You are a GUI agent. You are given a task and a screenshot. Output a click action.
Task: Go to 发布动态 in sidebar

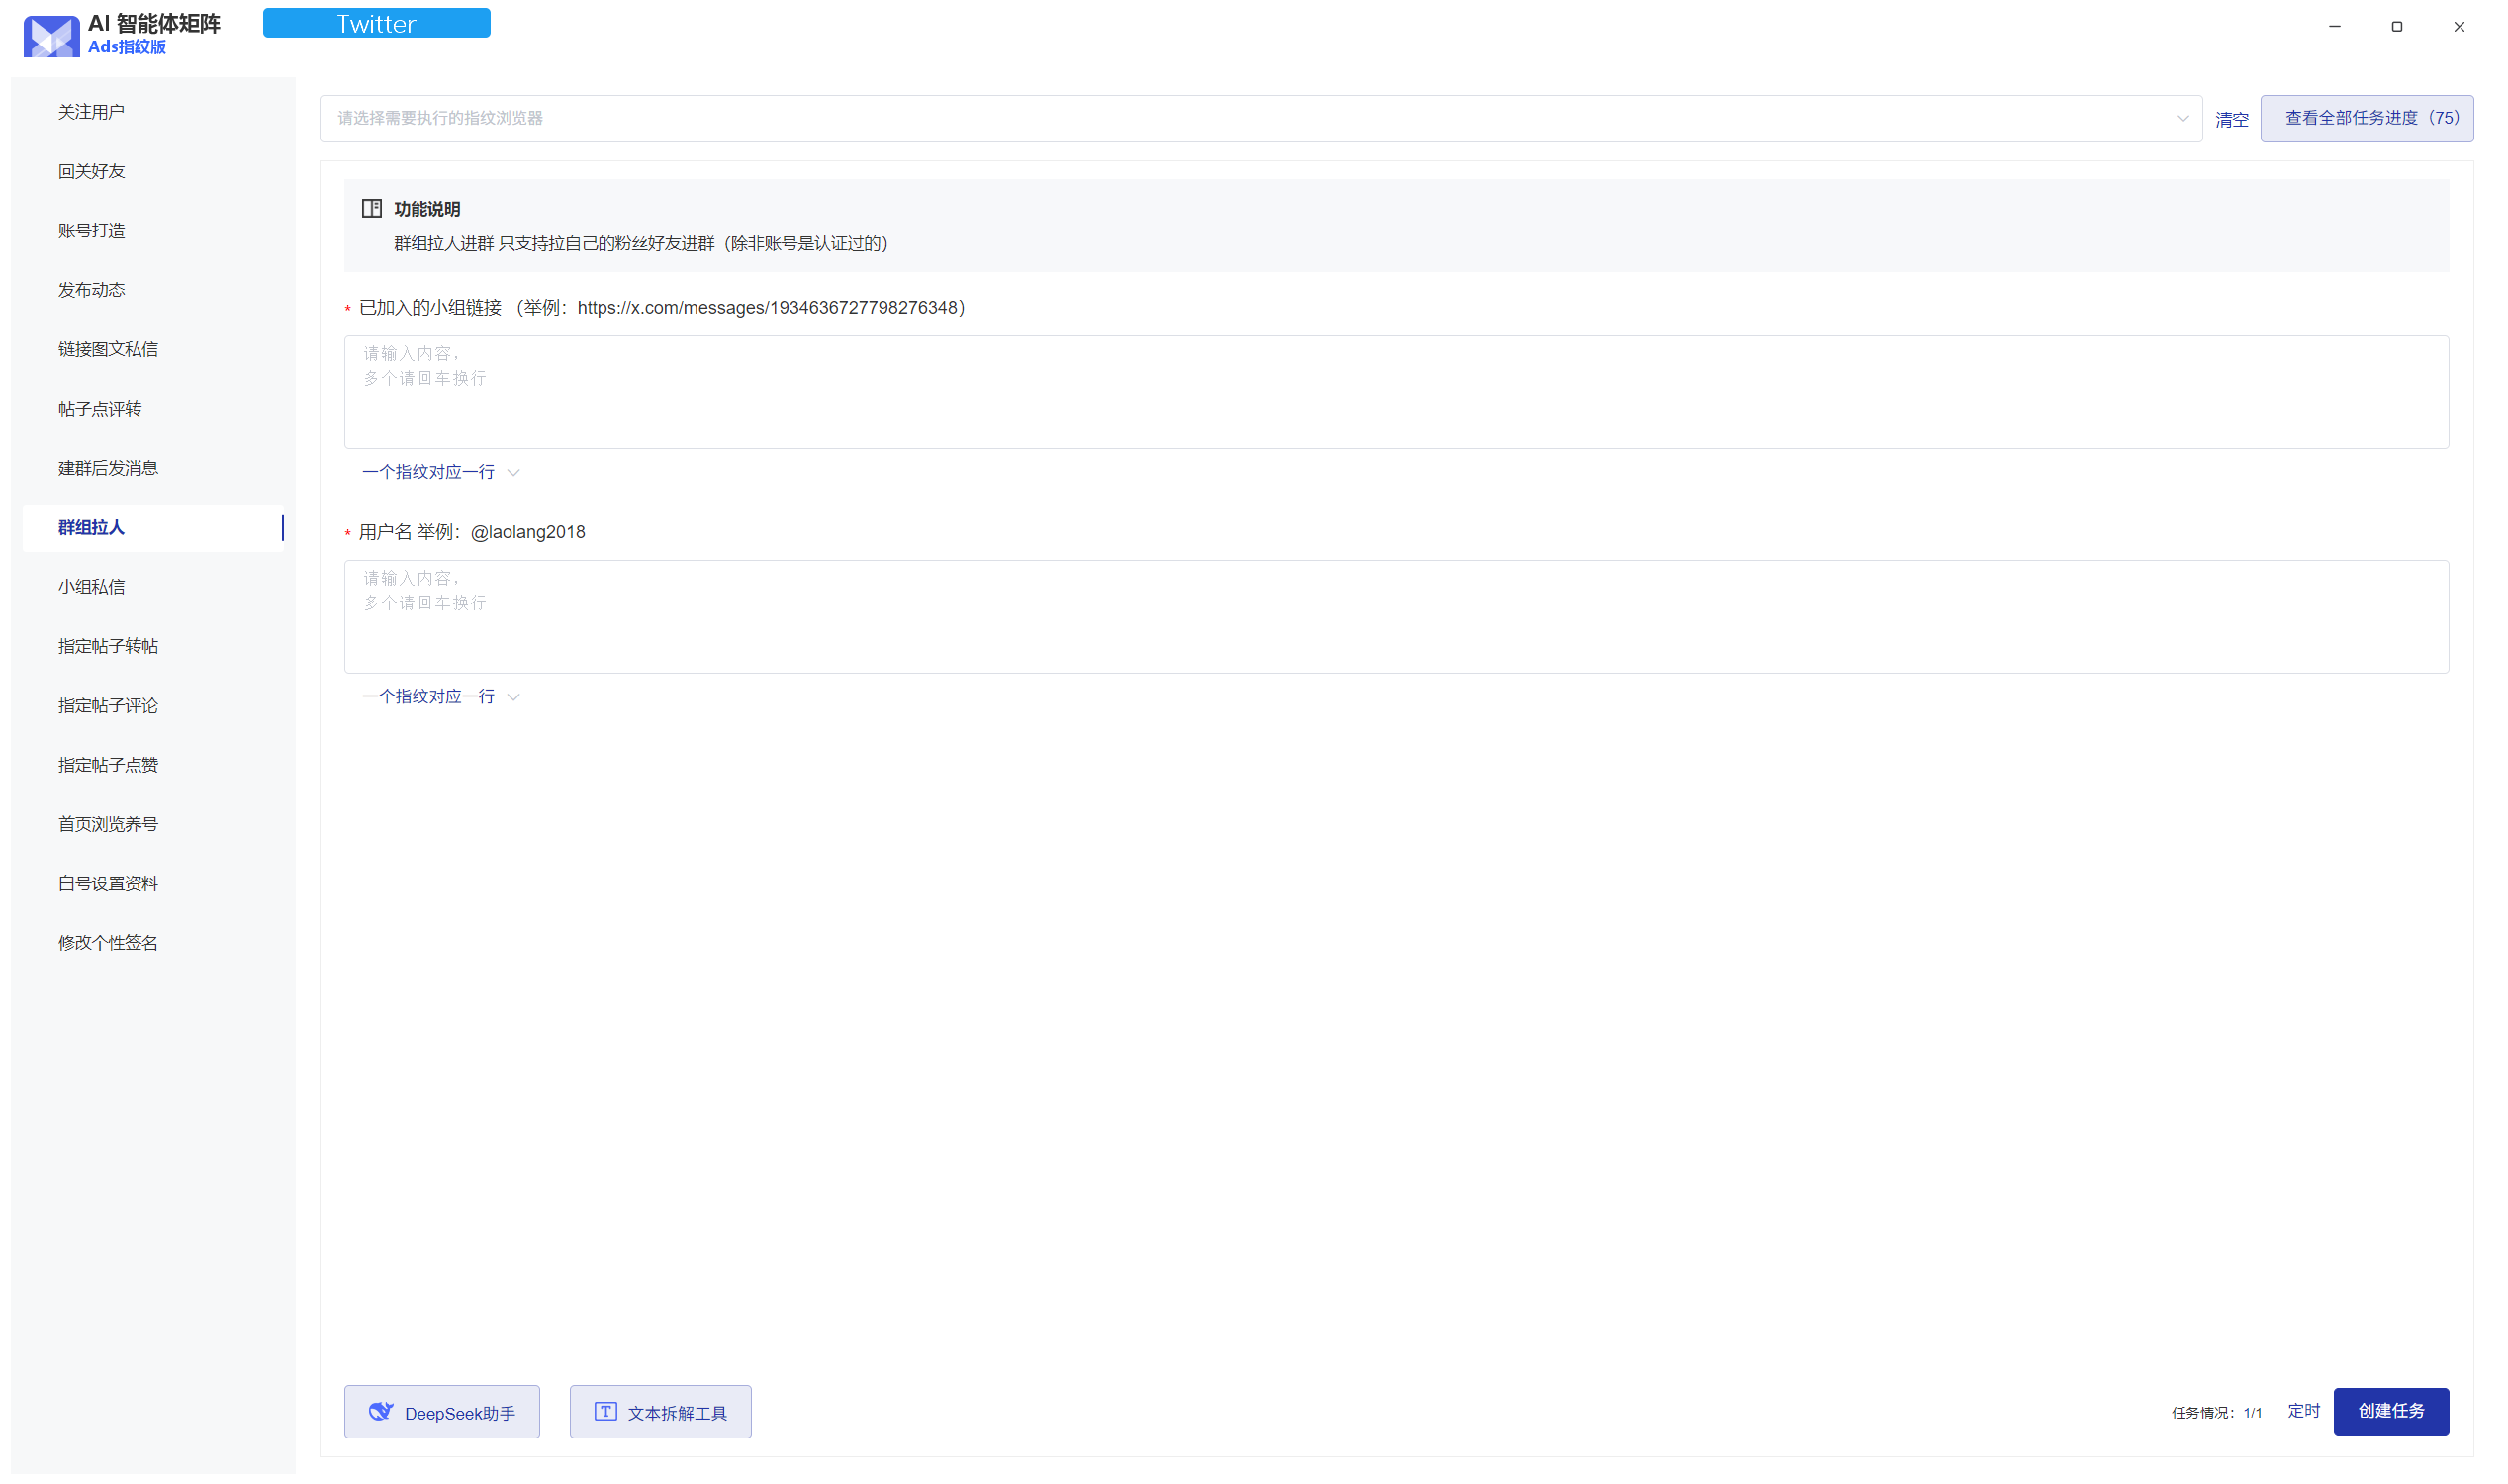pos(91,290)
